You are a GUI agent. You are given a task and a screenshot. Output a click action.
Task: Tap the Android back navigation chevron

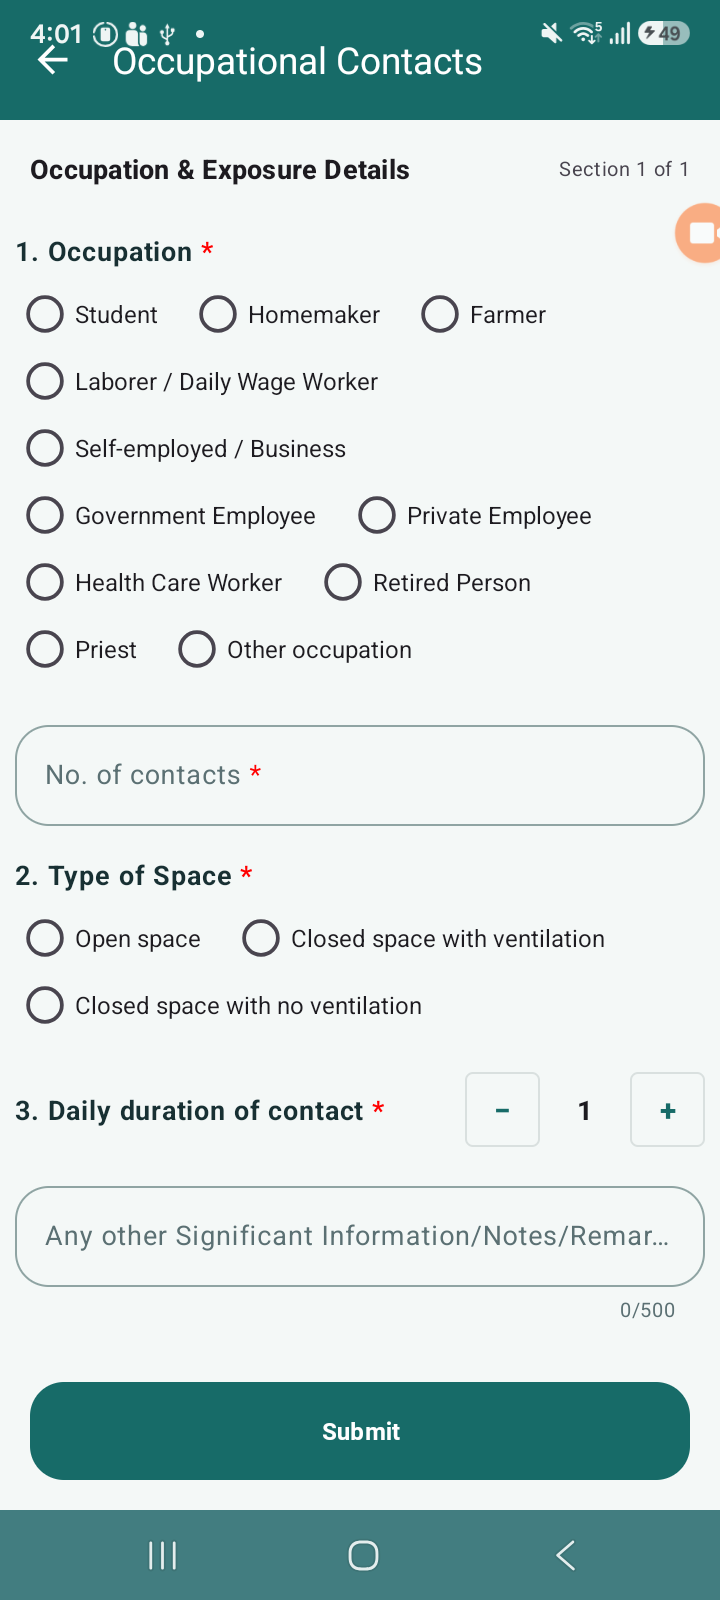point(565,1555)
